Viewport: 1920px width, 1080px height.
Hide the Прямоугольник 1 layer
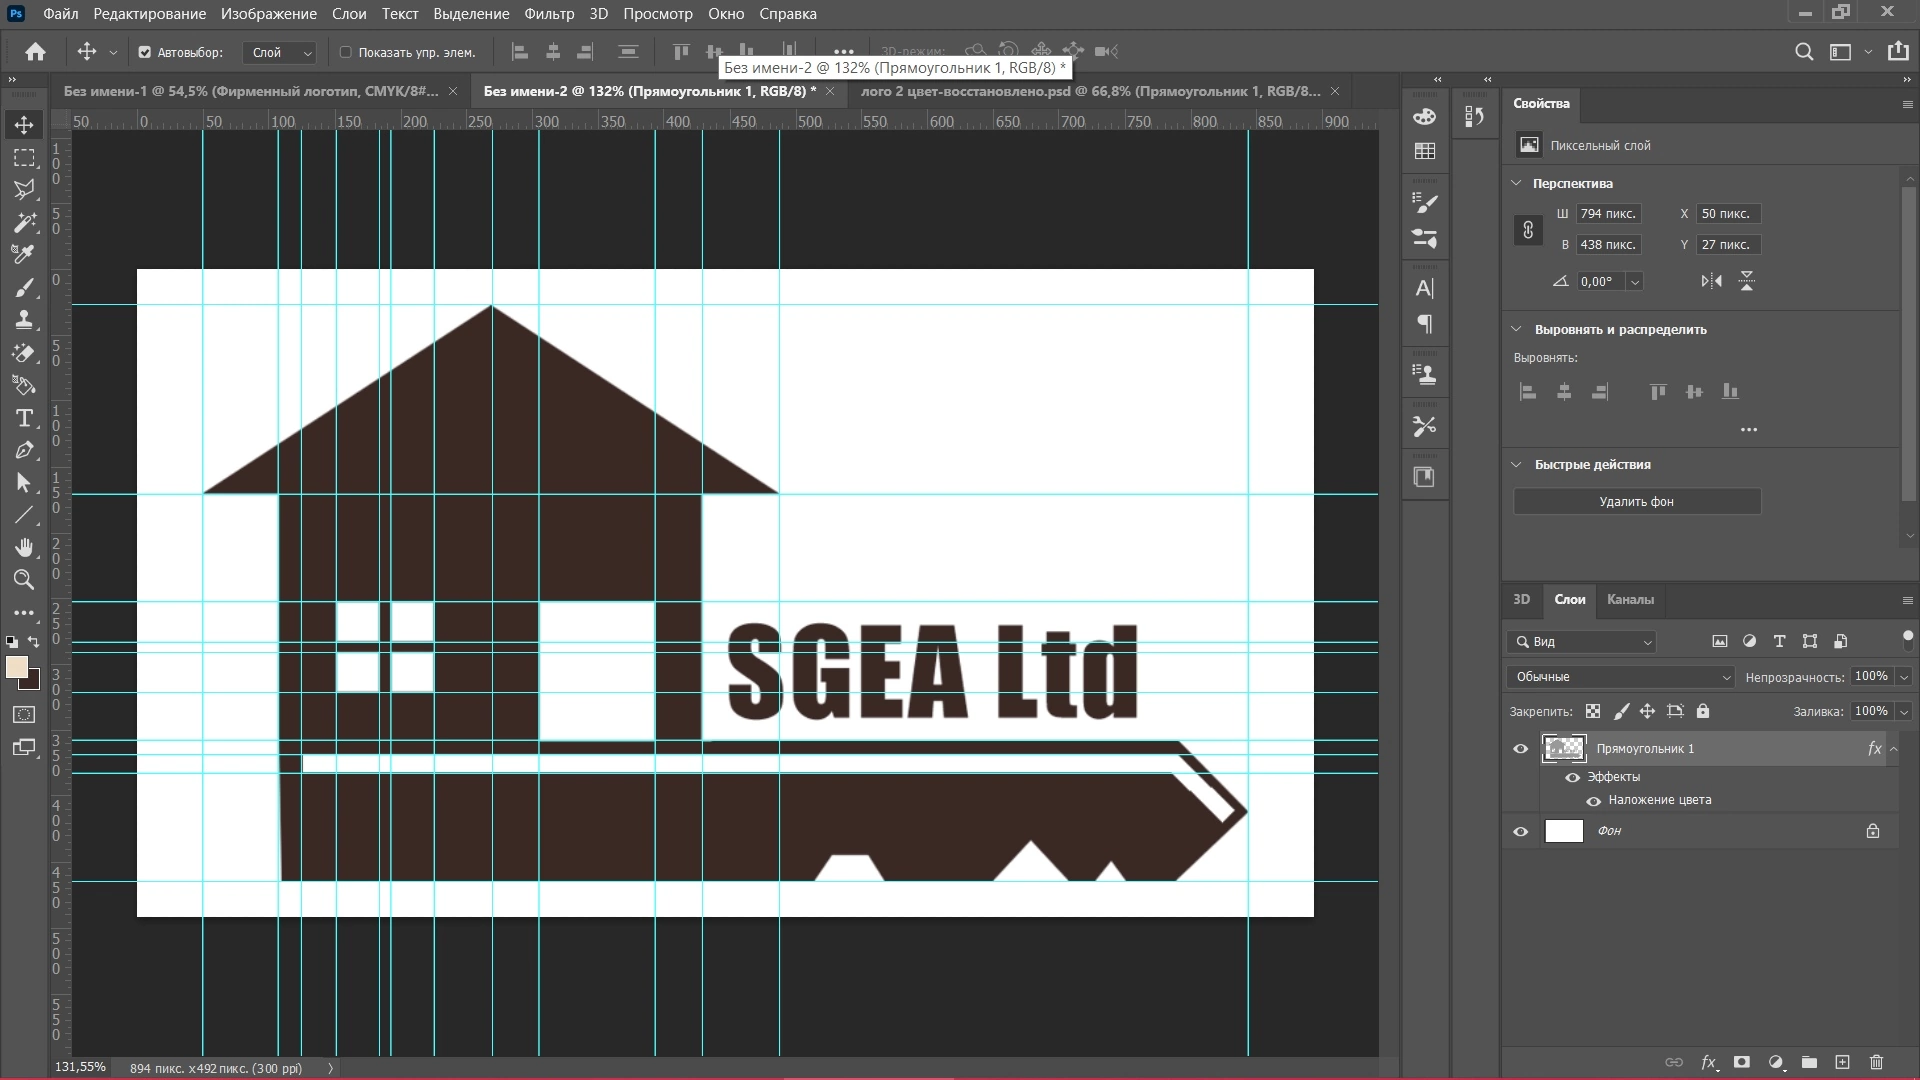pyautogui.click(x=1521, y=749)
